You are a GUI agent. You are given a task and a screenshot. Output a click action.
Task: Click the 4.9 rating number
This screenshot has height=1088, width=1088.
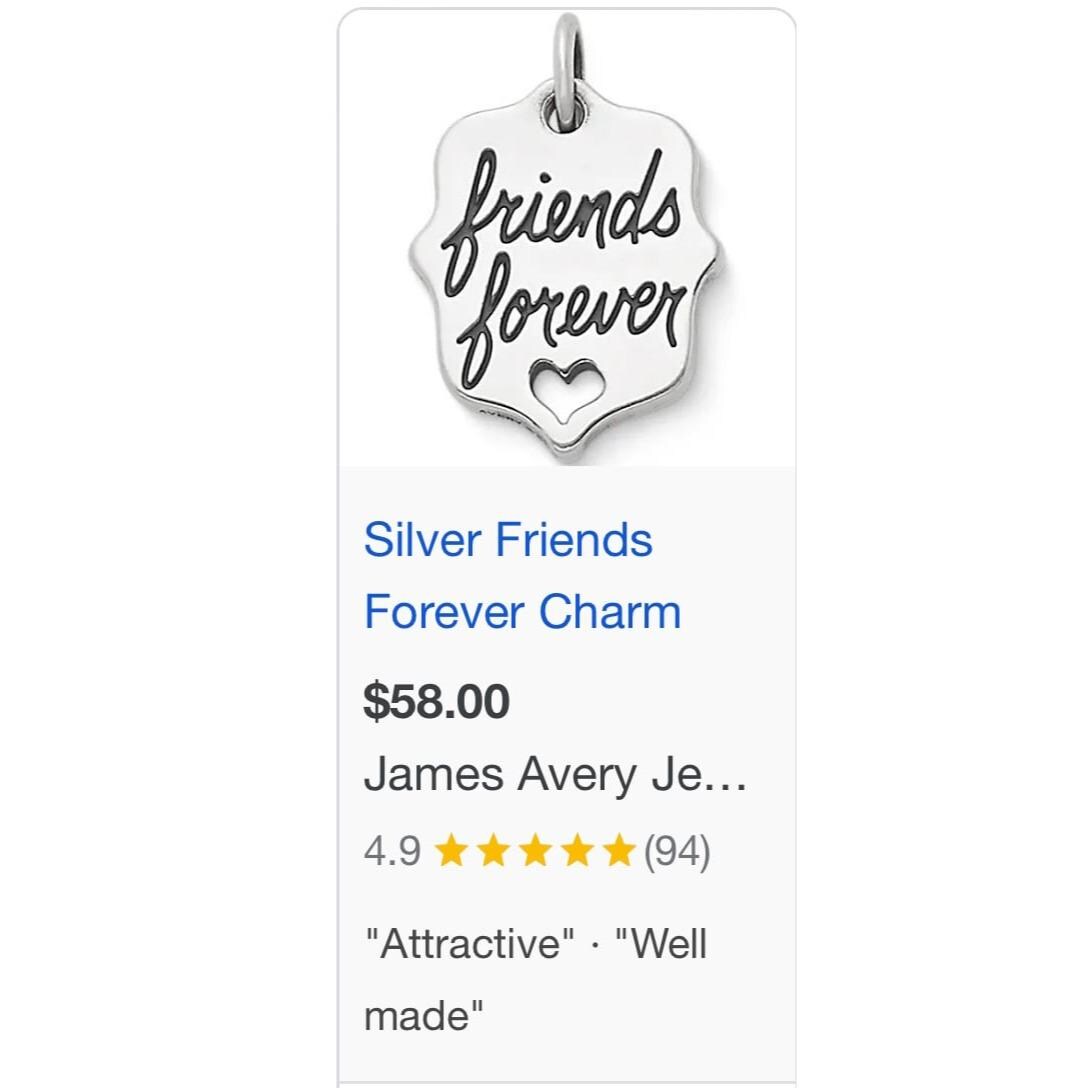tap(392, 852)
